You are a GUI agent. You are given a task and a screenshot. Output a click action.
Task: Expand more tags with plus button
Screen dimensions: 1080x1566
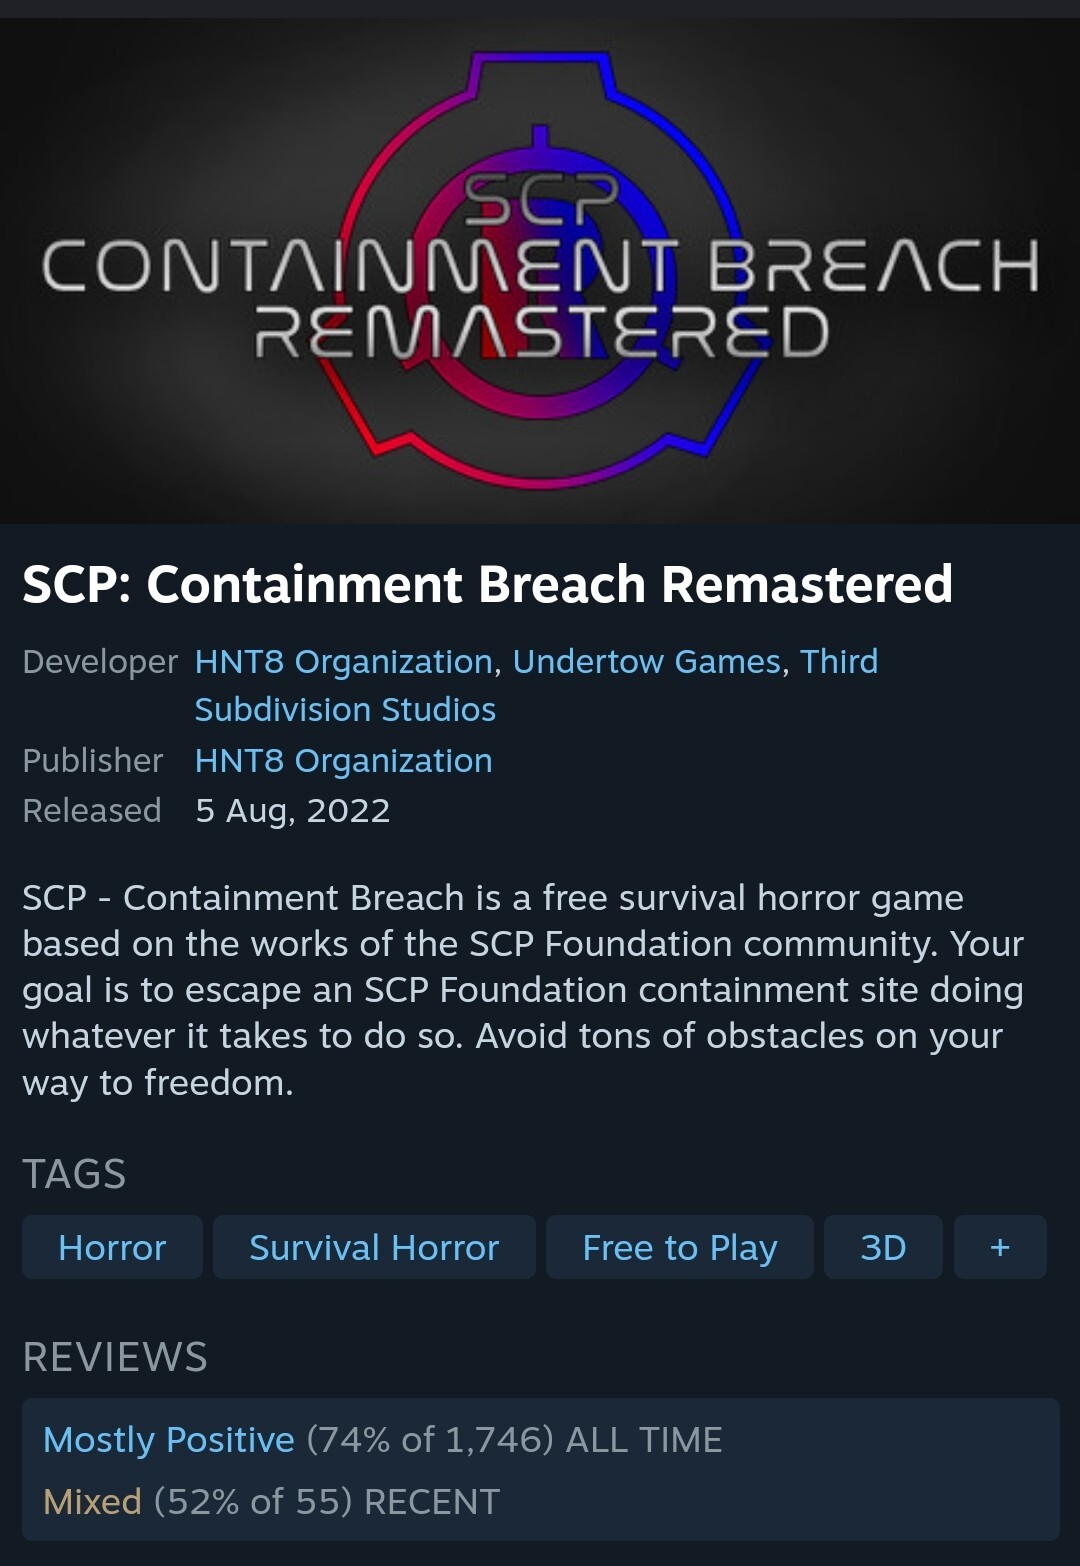(1000, 1247)
